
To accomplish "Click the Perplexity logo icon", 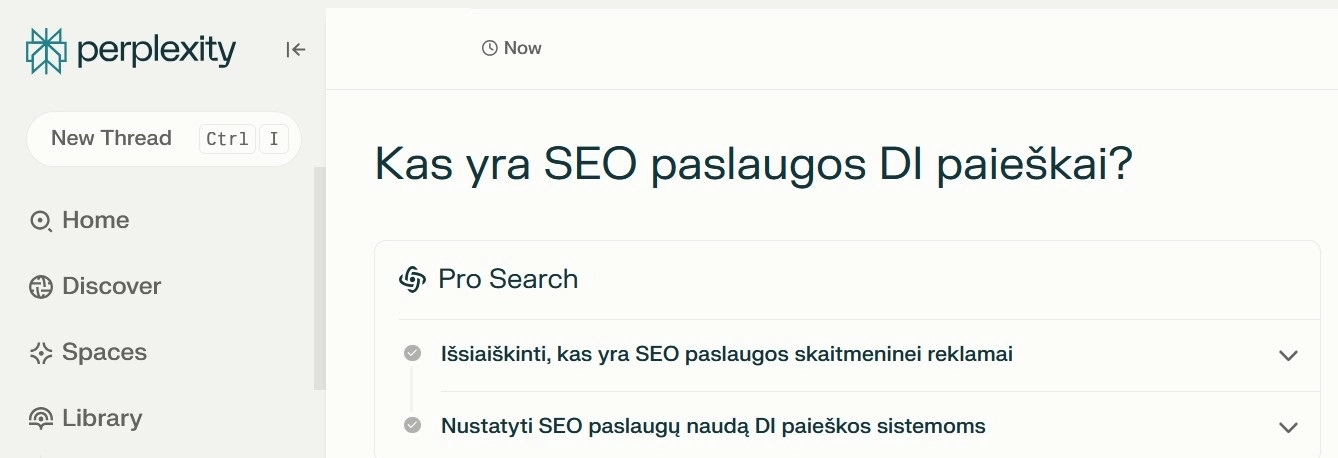I will click(45, 50).
